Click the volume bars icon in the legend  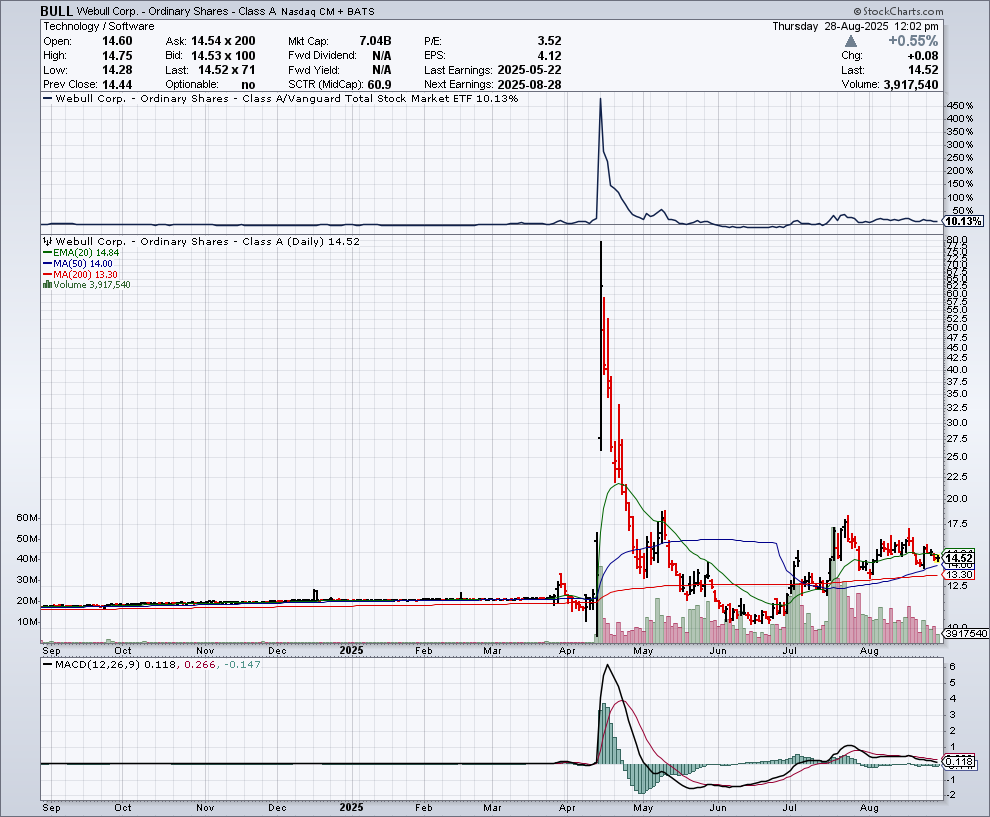click(x=46, y=285)
